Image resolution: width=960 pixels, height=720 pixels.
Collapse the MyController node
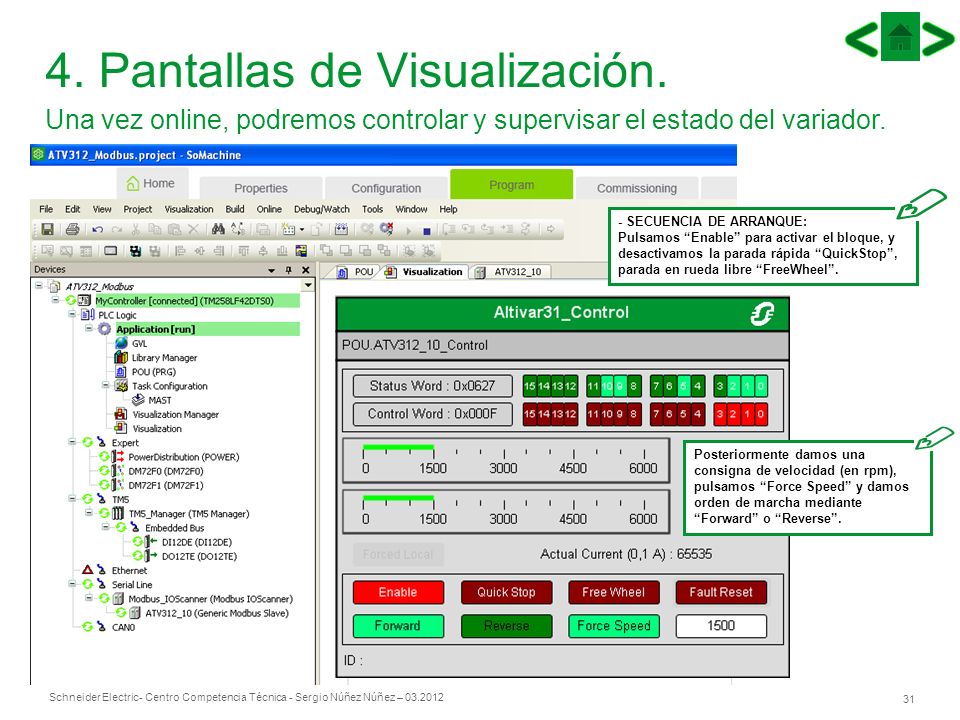coord(55,300)
